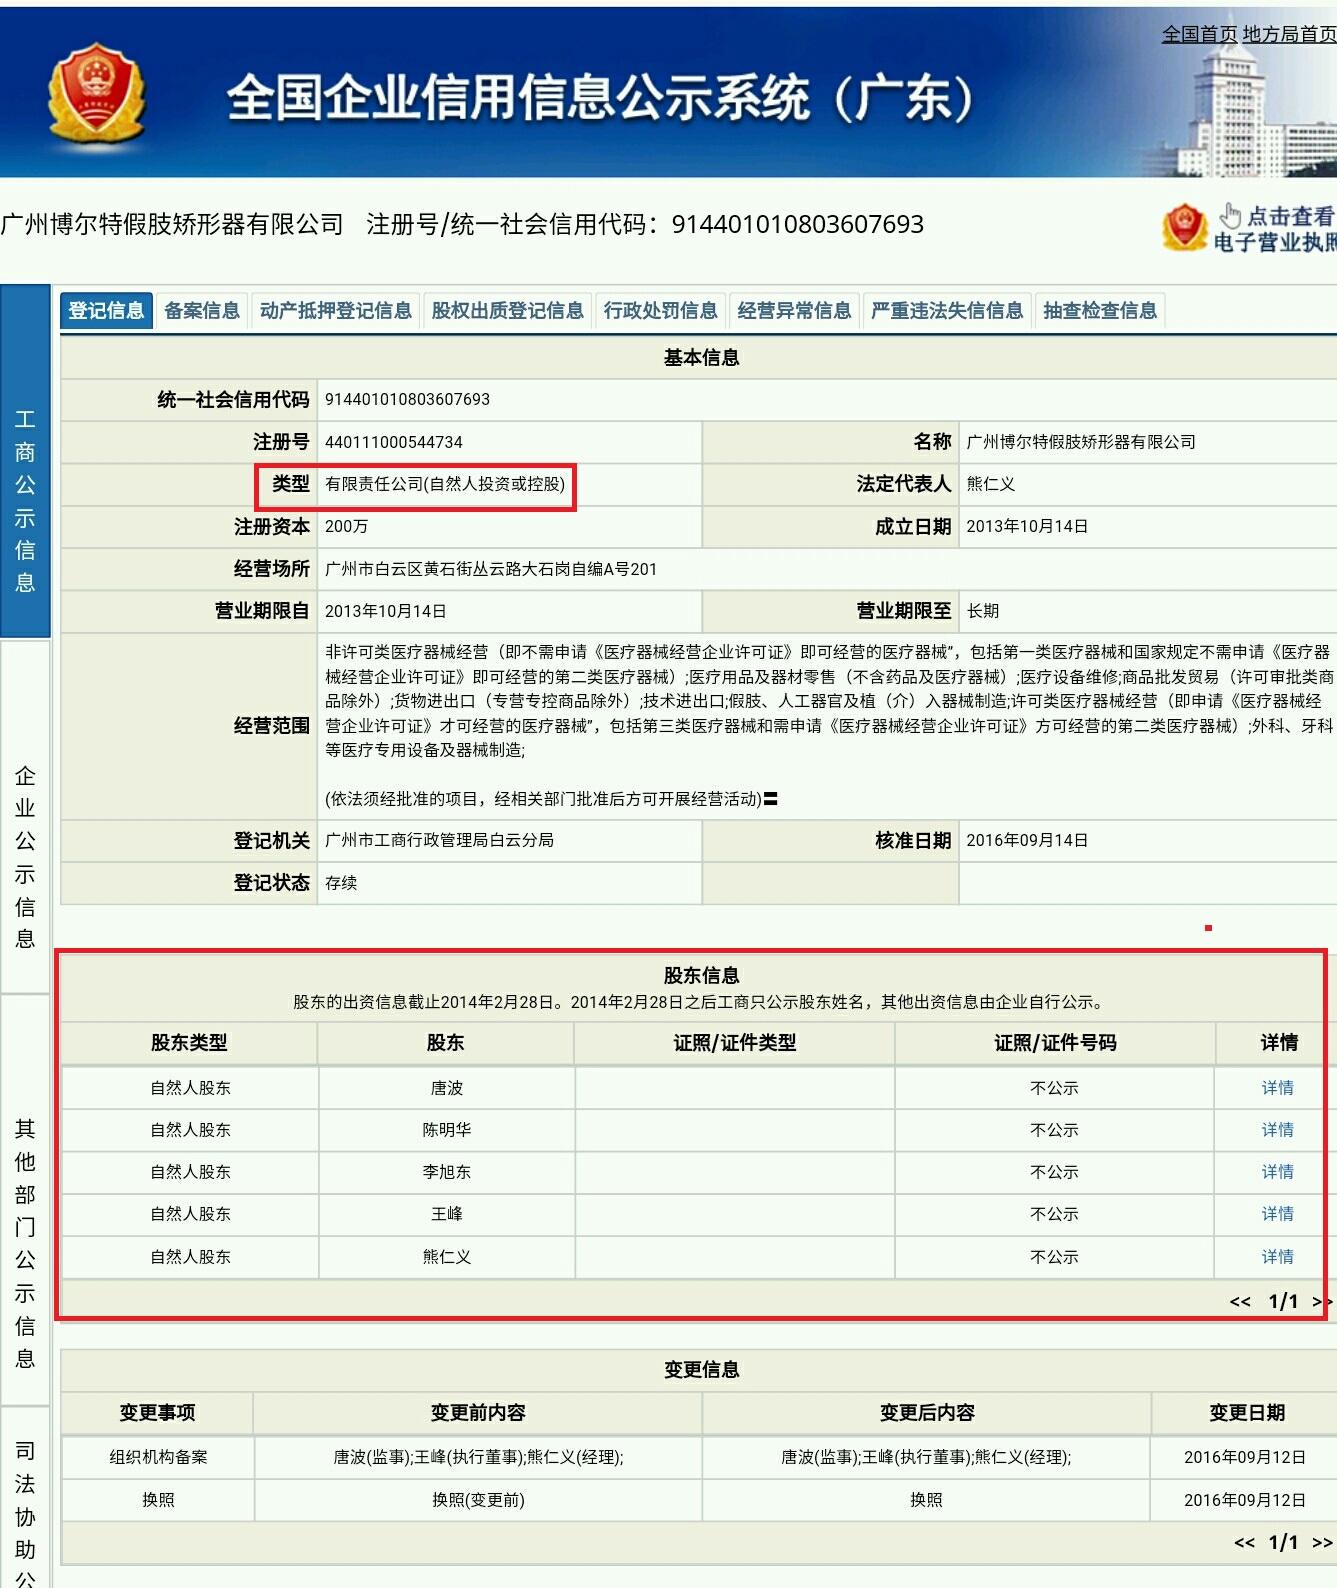Open 详情 link for shareholder 唐波
The height and width of the screenshot is (1588, 1337).
pos(1277,1088)
